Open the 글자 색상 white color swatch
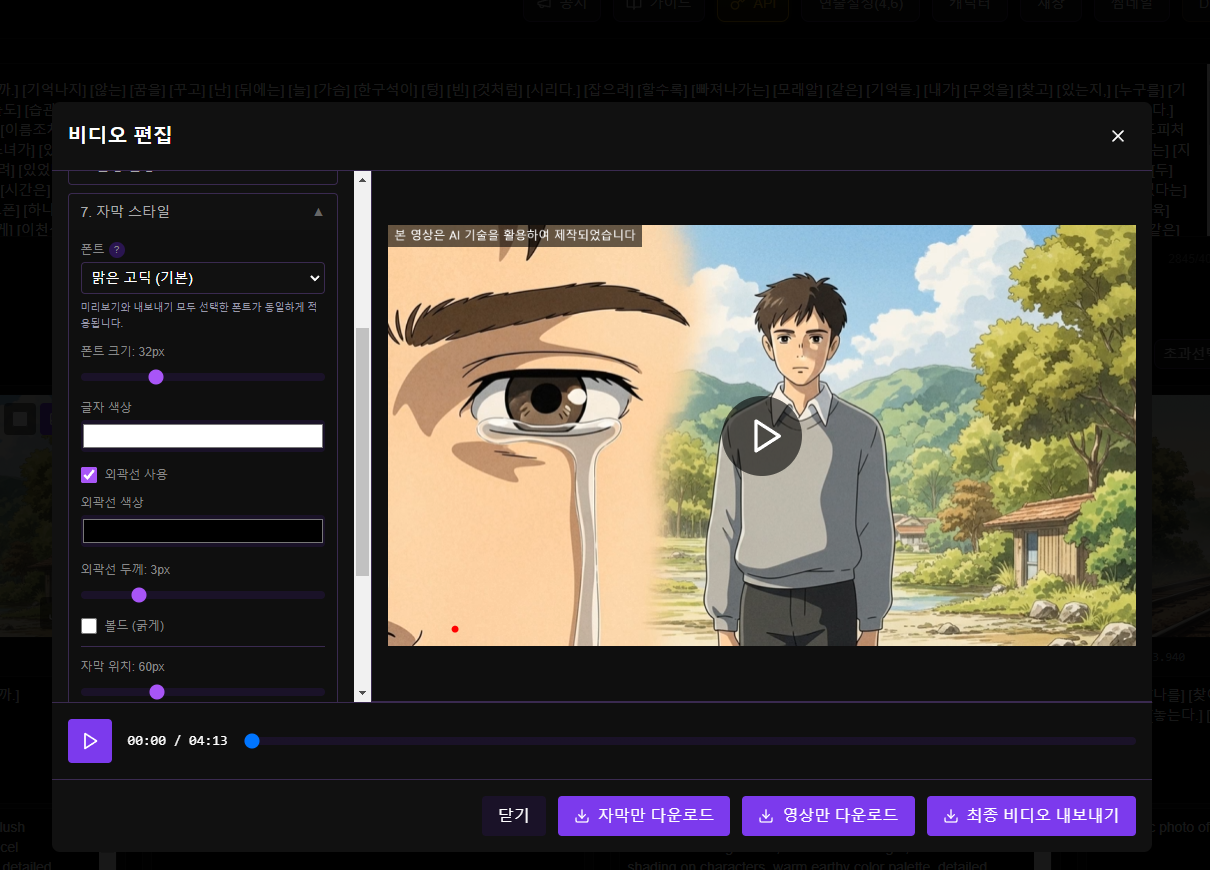 tap(203, 436)
